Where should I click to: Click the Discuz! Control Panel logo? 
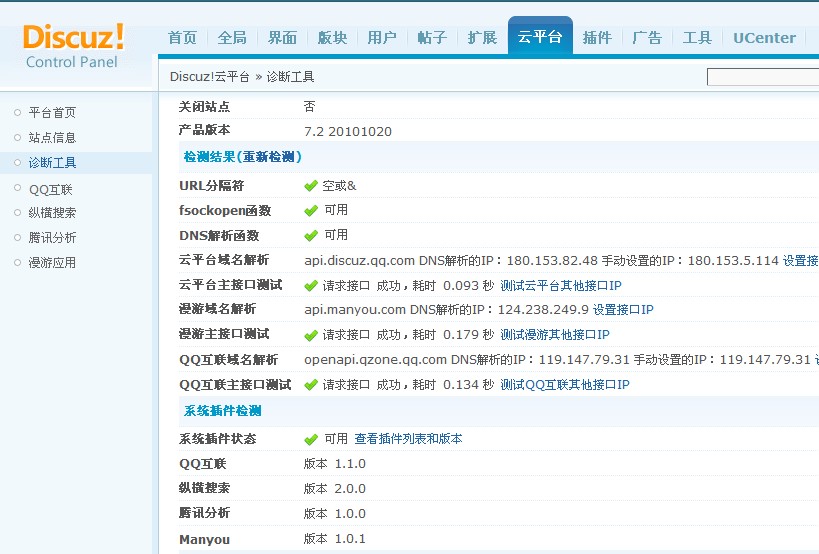[x=73, y=46]
